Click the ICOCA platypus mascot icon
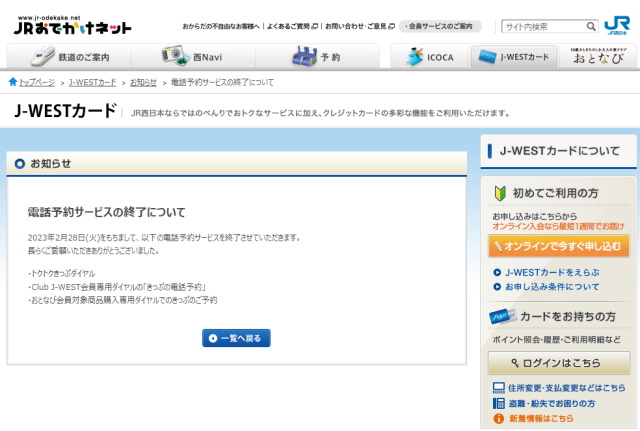Screen dimensions: 640x431 click(x=415, y=56)
